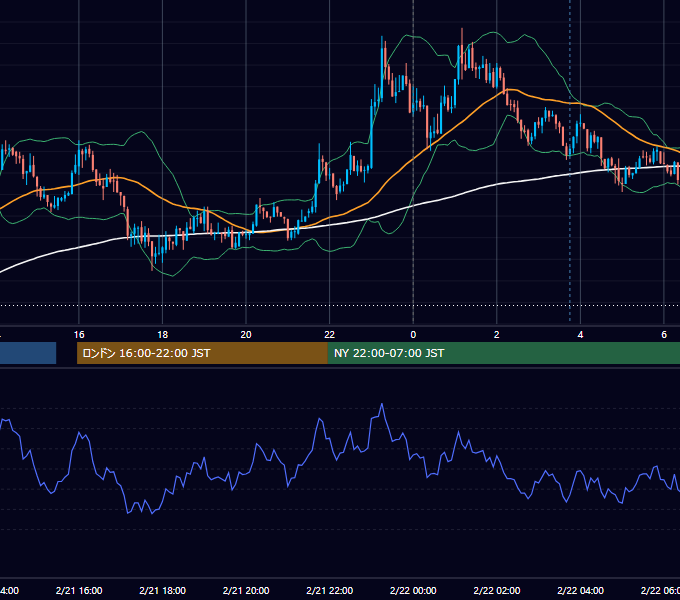Click the 2/22 04:00 date label

[x=580, y=590]
